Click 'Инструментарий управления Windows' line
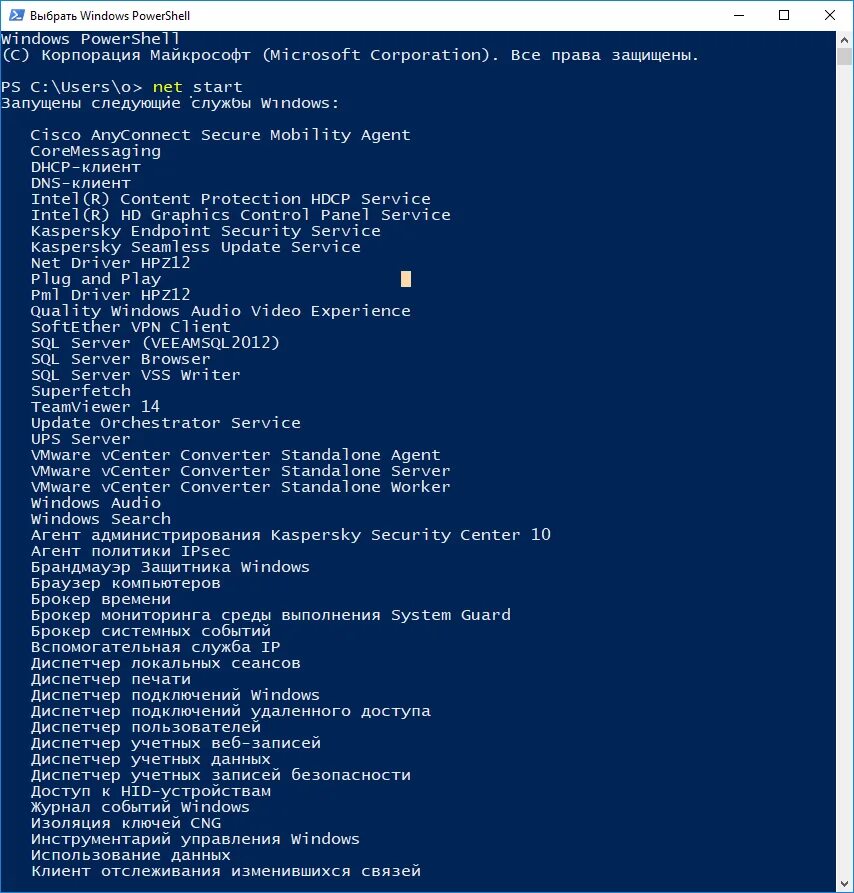The height and width of the screenshot is (893, 854). click(195, 839)
